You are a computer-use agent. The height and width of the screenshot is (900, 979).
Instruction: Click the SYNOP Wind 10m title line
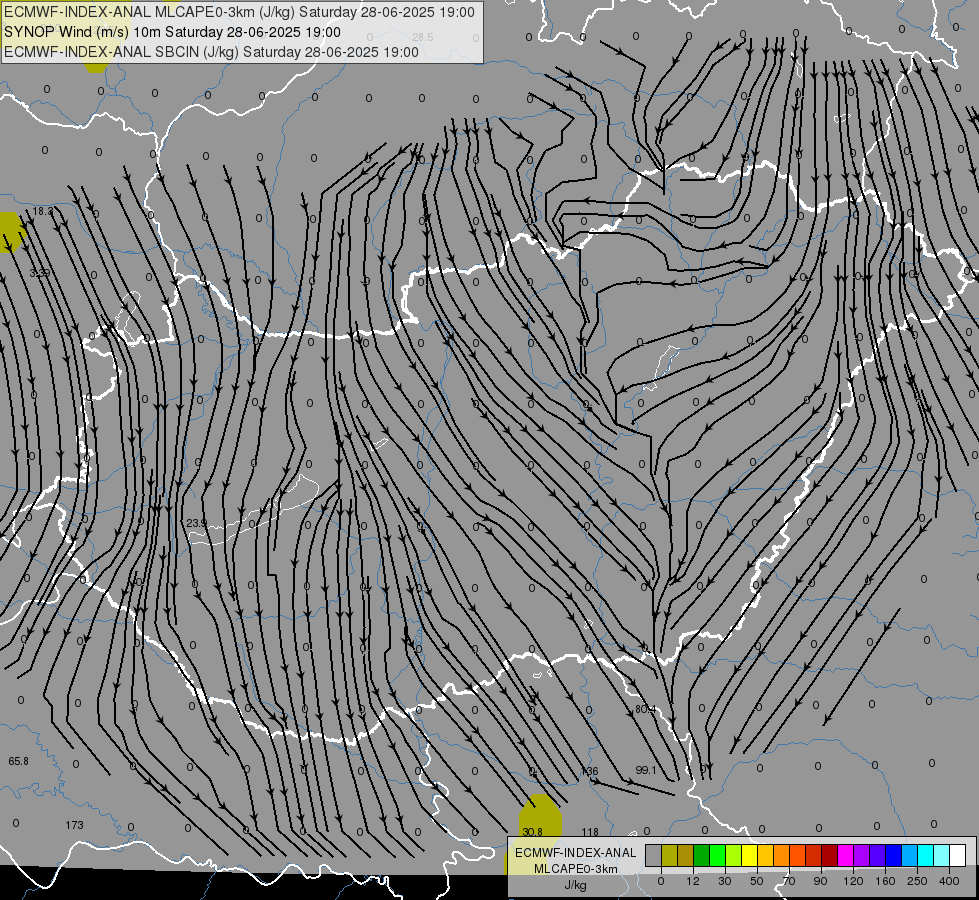click(172, 32)
